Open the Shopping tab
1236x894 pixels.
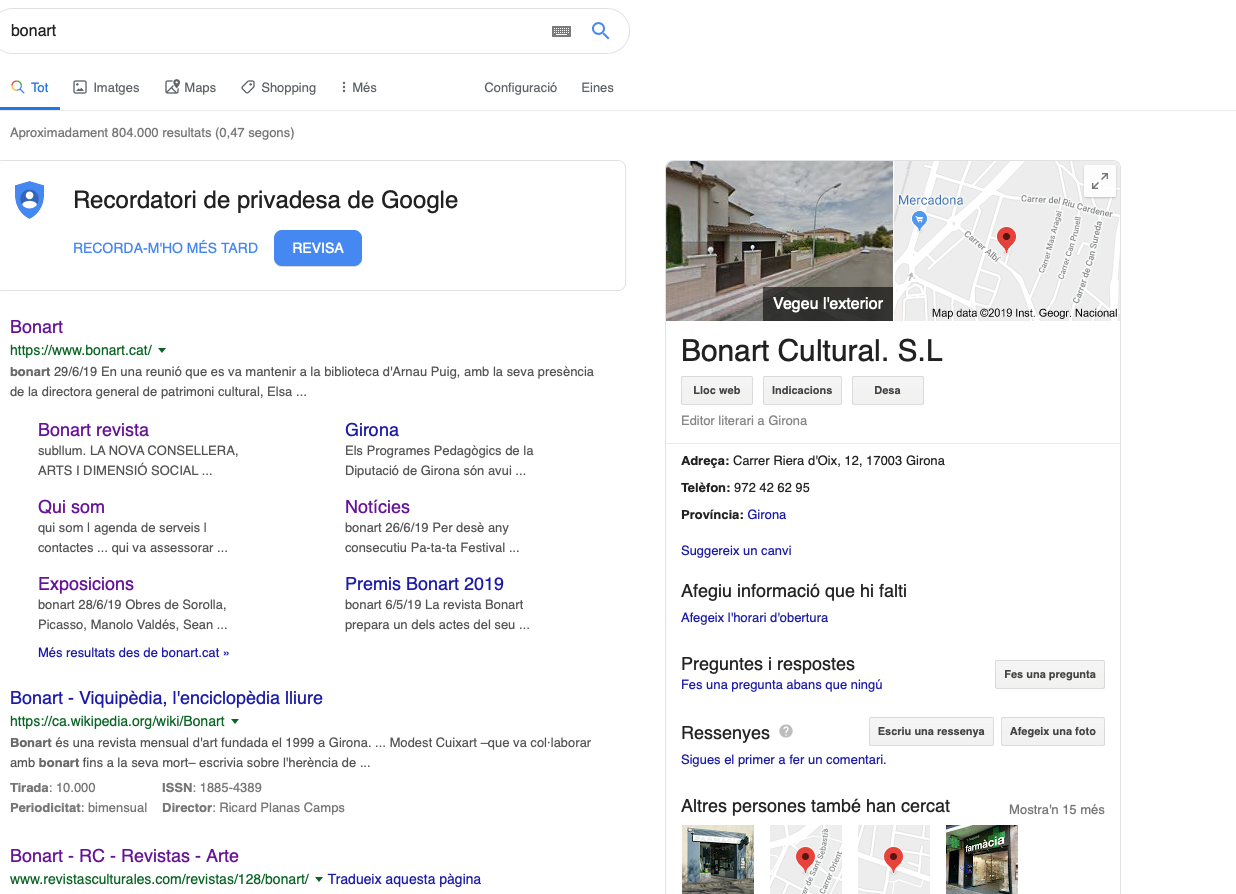click(278, 88)
